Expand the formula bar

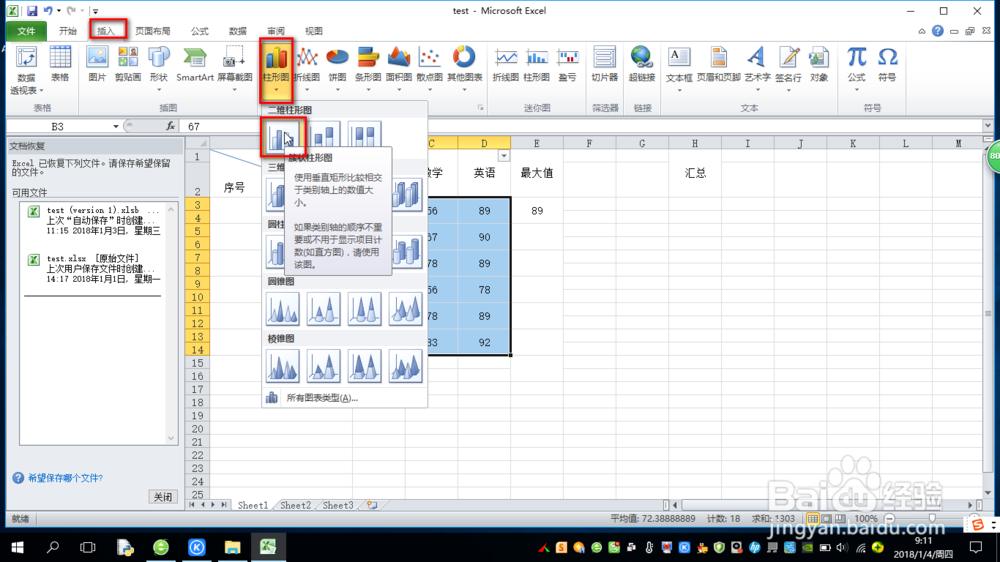click(x=987, y=126)
